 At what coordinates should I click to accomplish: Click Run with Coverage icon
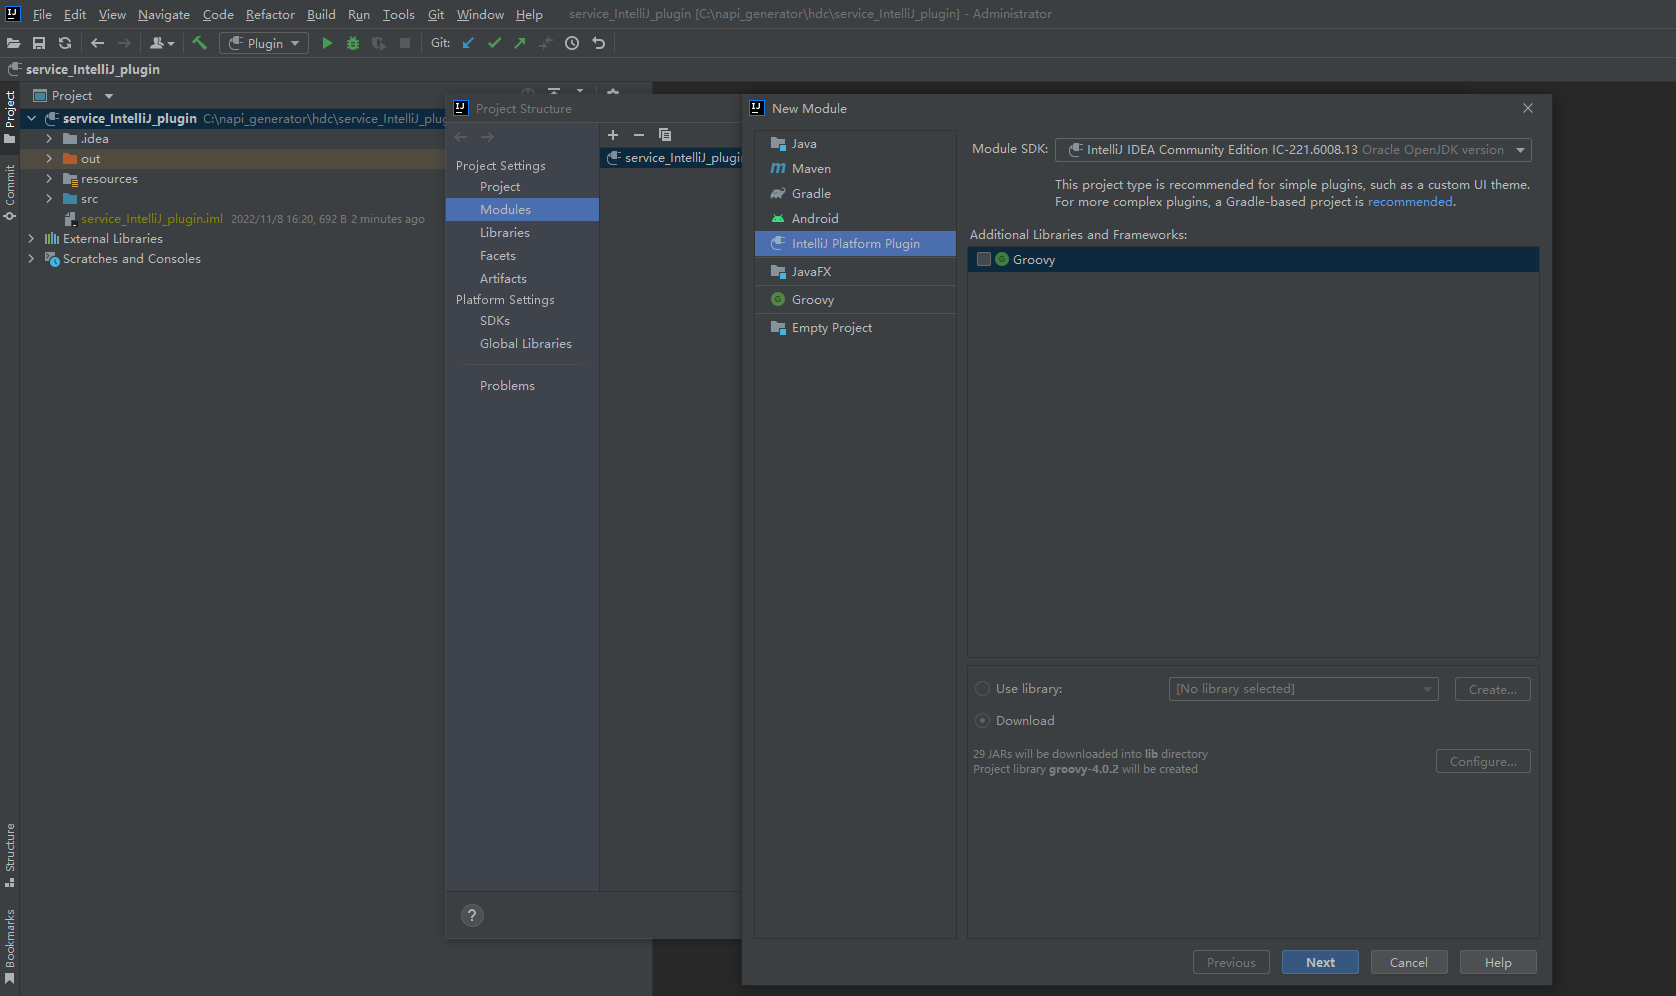[x=379, y=43]
